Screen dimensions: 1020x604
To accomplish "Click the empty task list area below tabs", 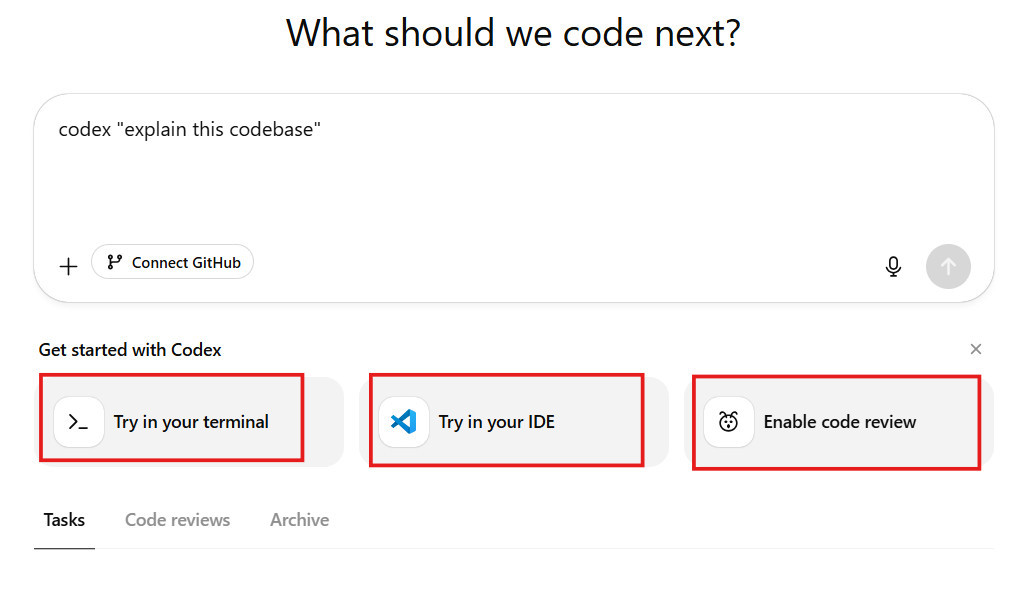I will click(513, 578).
